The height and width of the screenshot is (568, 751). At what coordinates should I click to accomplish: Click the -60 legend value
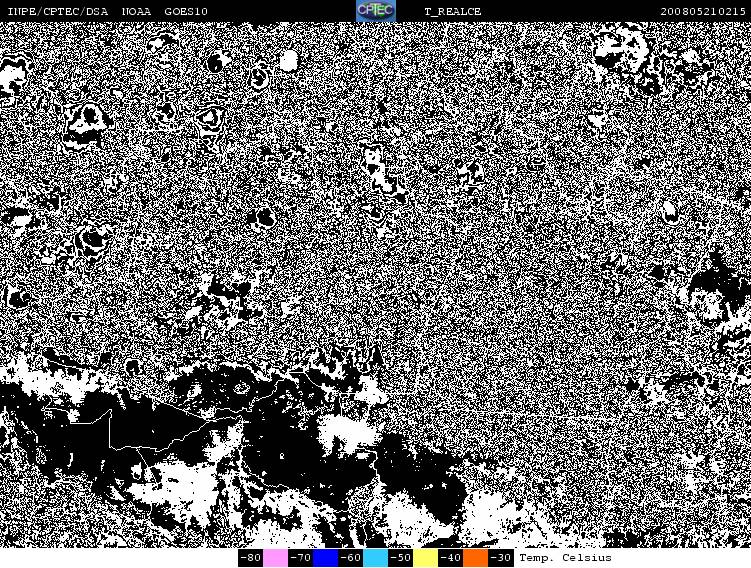[350, 558]
